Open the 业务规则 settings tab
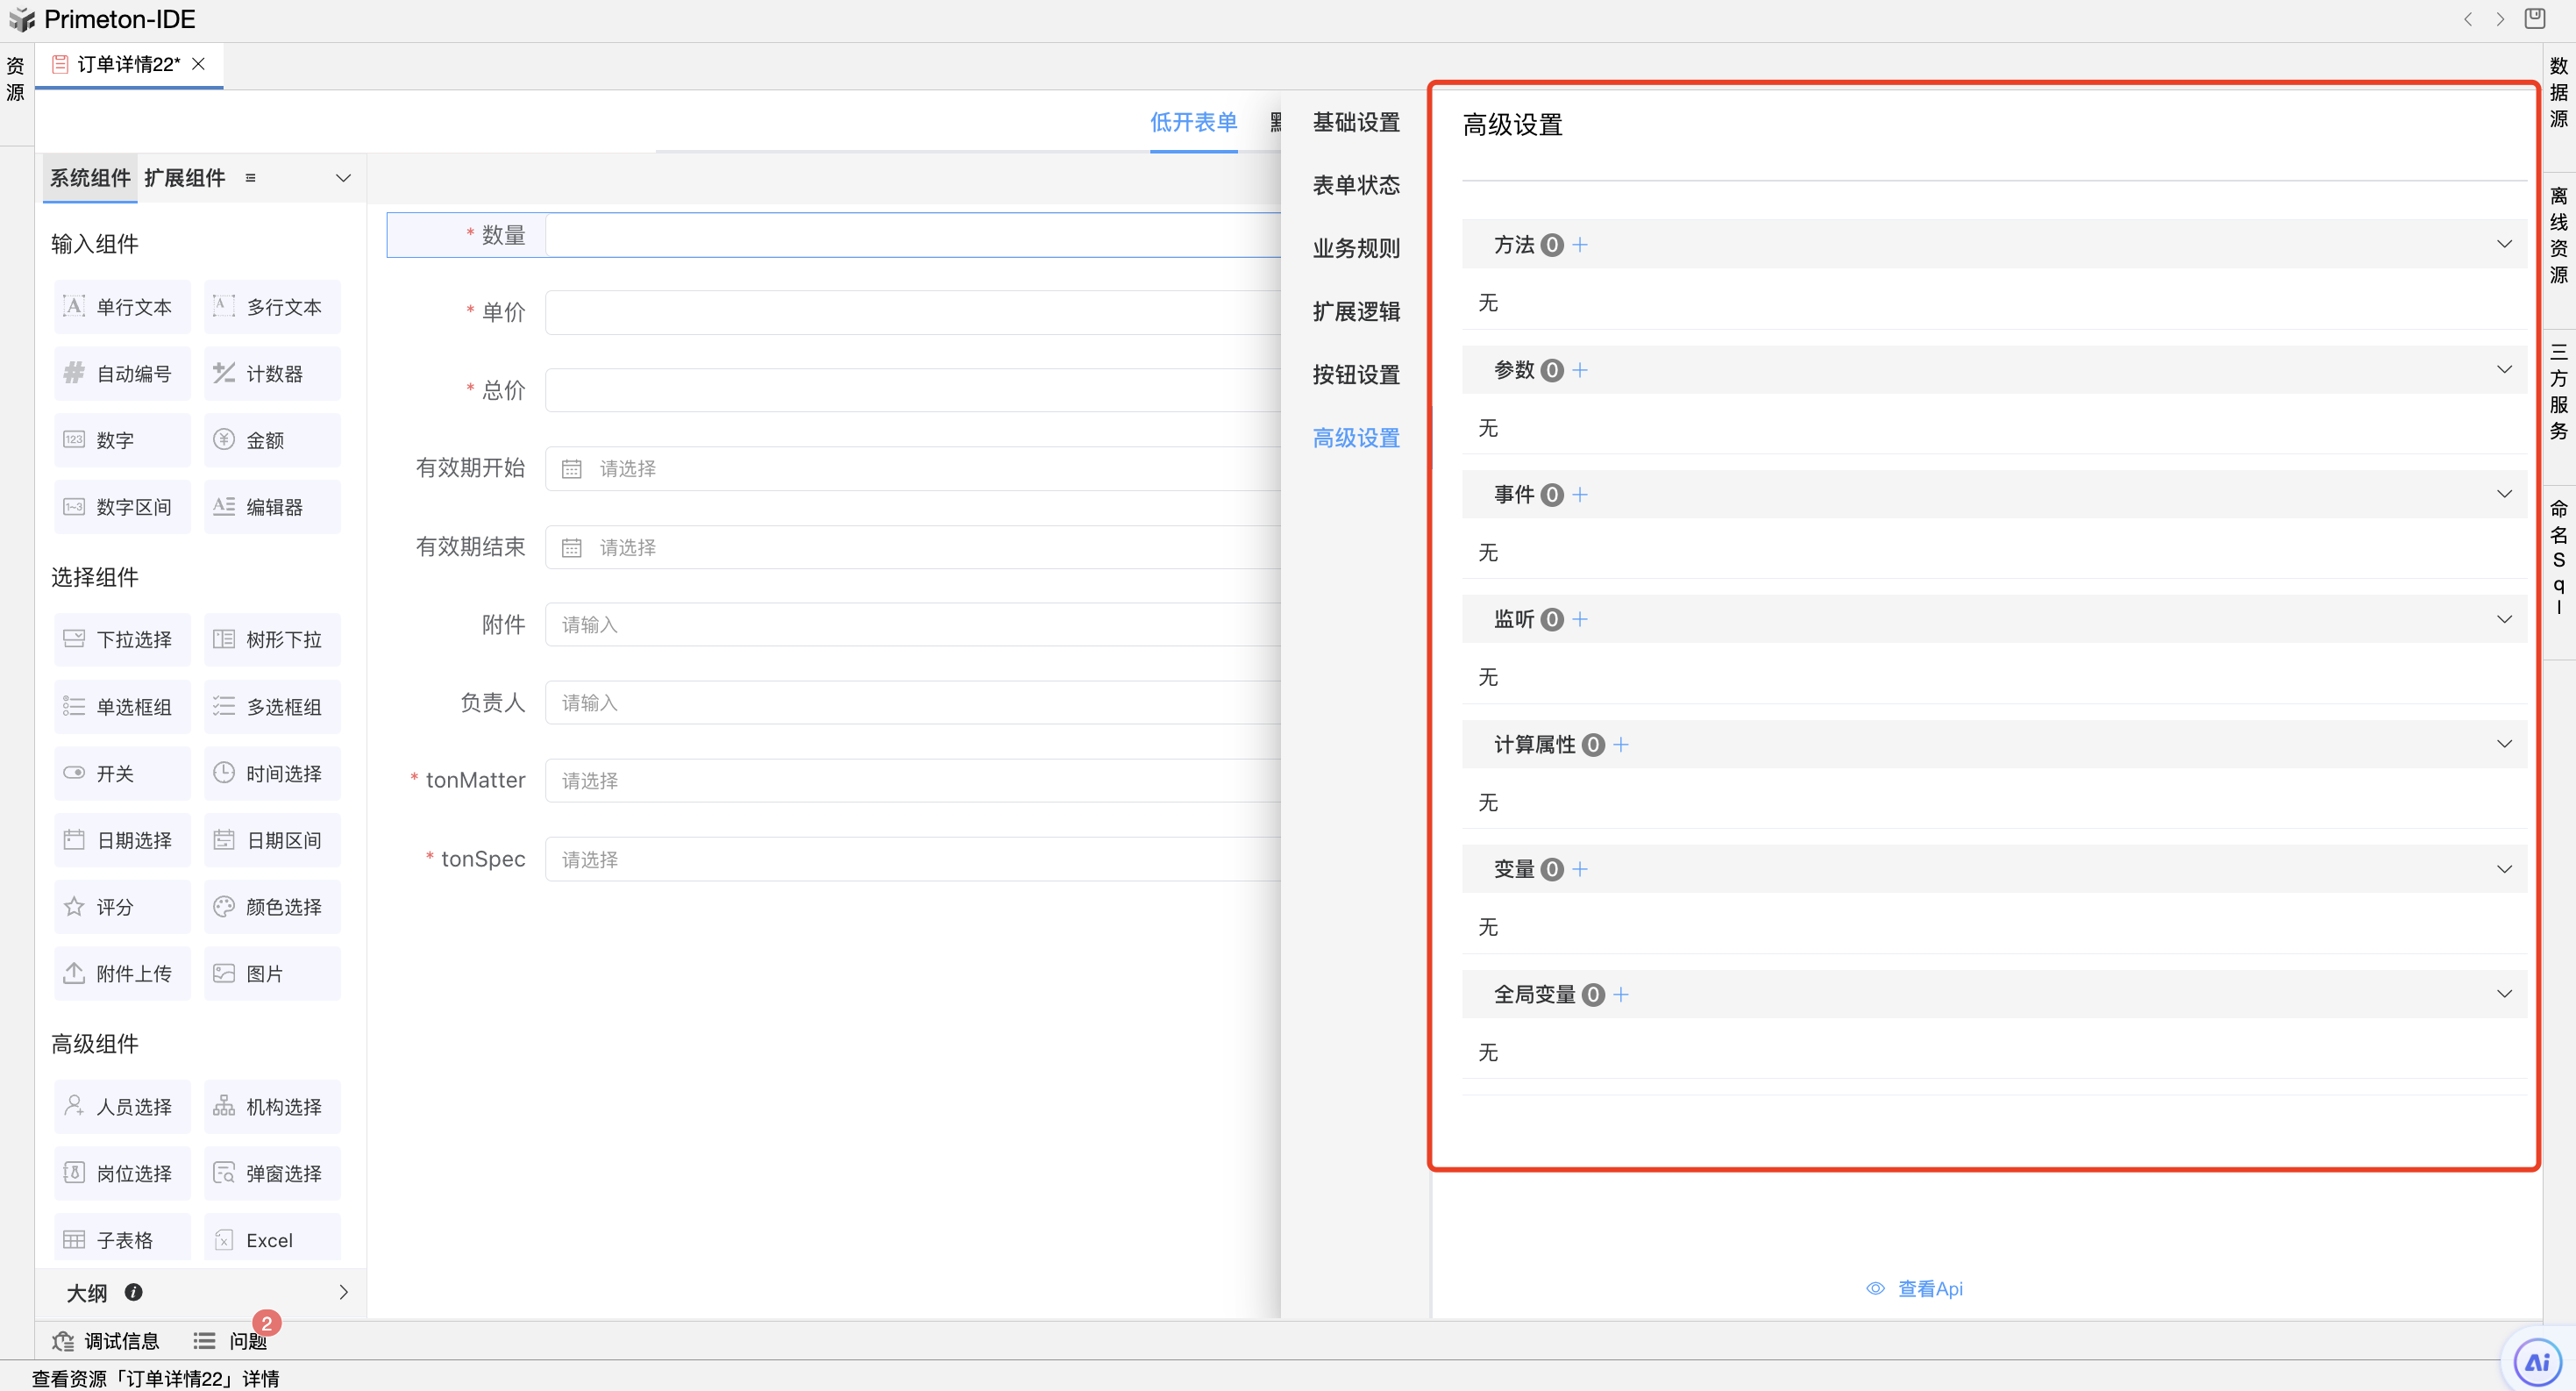This screenshot has width=2576, height=1391. pyautogui.click(x=1356, y=248)
